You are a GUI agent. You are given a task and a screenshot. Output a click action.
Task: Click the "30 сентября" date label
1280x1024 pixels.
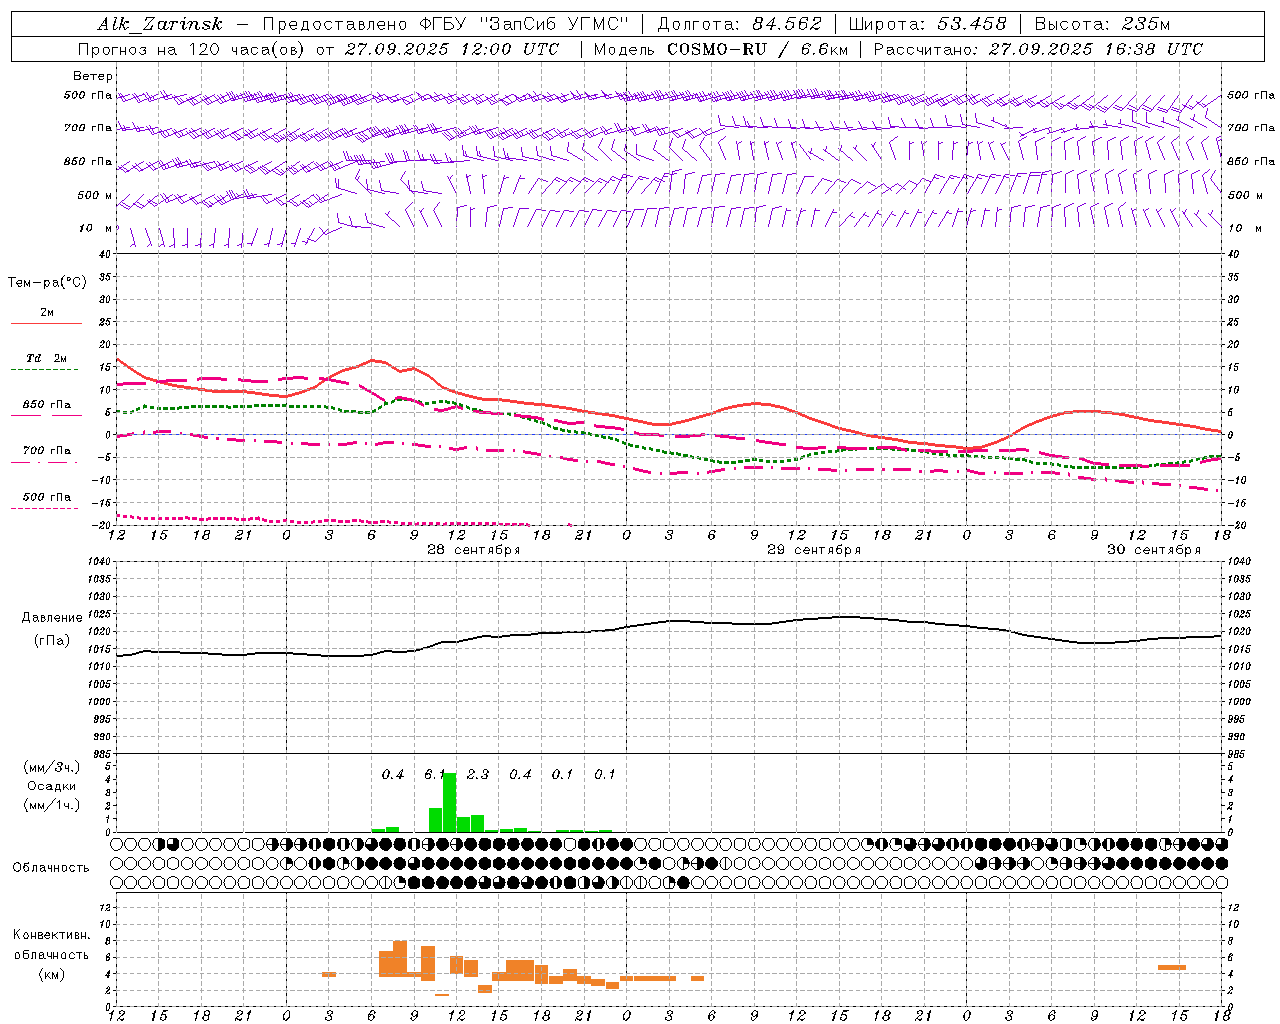coord(1154,550)
